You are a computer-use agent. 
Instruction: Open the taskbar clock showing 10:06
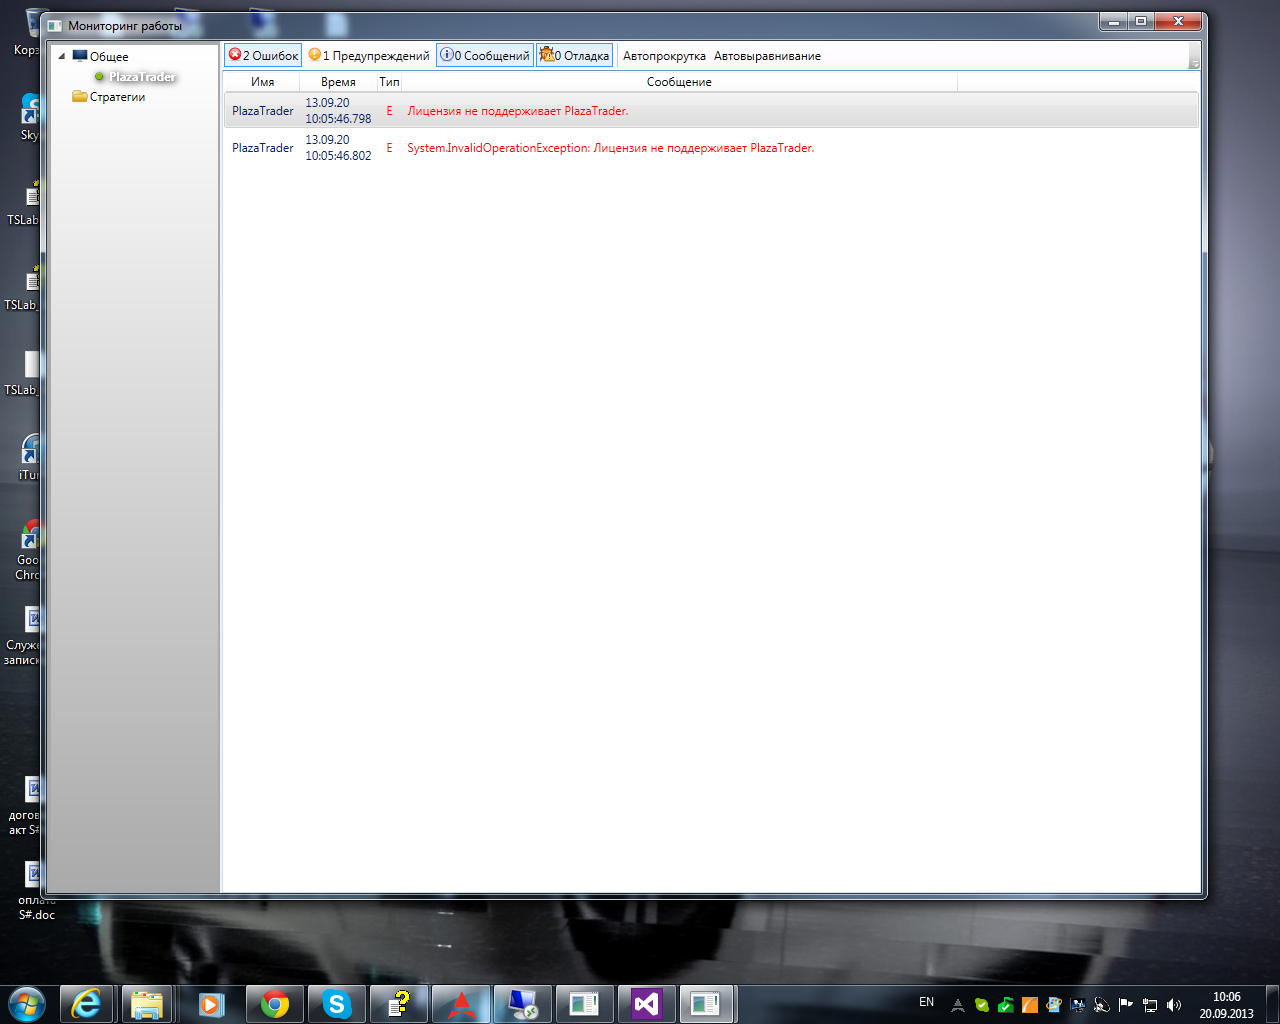coord(1226,1005)
